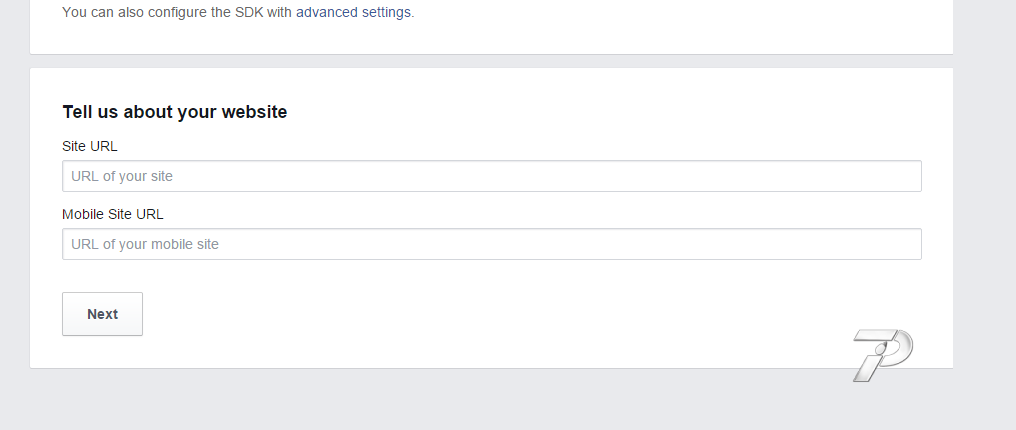The width and height of the screenshot is (1016, 430).
Task: Click the right end of Site URL field
Action: [x=900, y=176]
